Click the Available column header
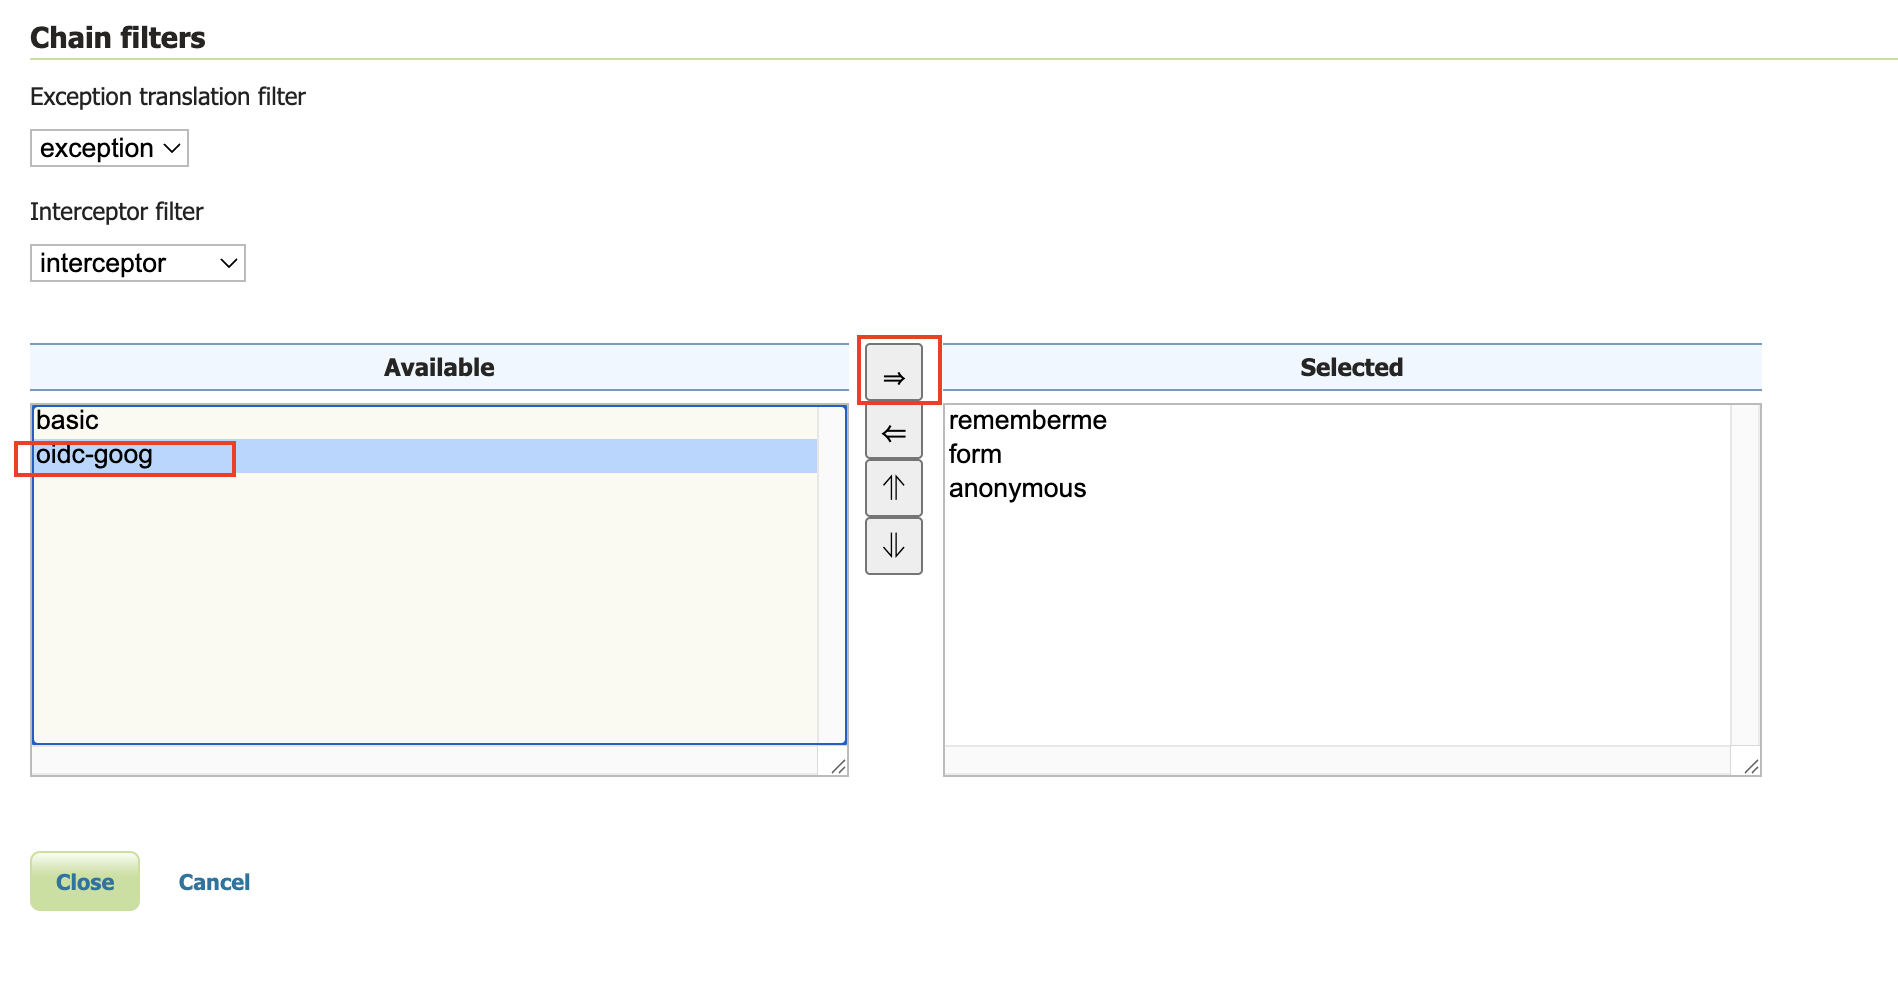Viewport: 1898px width, 1002px height. click(x=439, y=367)
